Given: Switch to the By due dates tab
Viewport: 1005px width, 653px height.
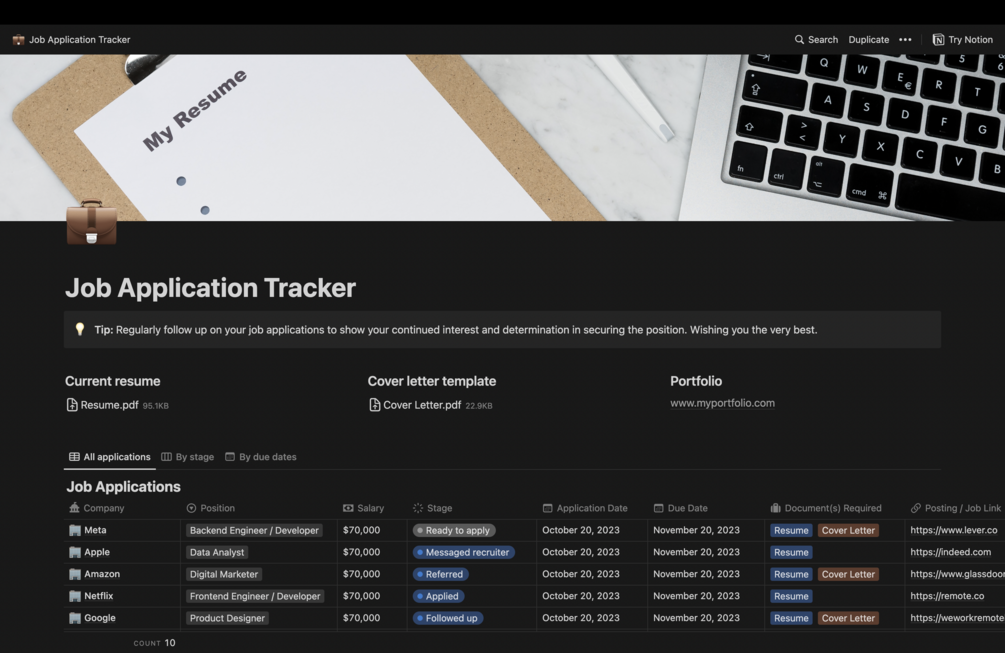Looking at the screenshot, I should [x=260, y=457].
